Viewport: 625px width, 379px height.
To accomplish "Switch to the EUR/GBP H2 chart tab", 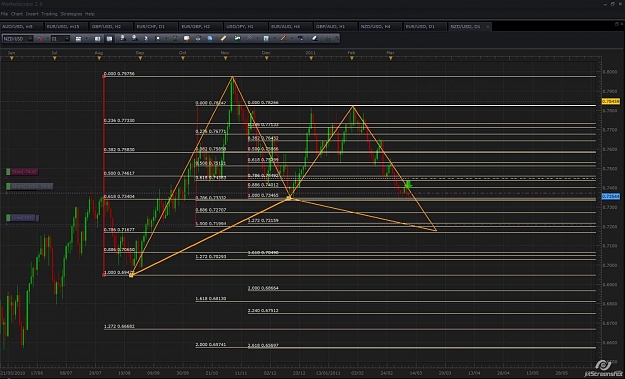I will click(x=201, y=27).
